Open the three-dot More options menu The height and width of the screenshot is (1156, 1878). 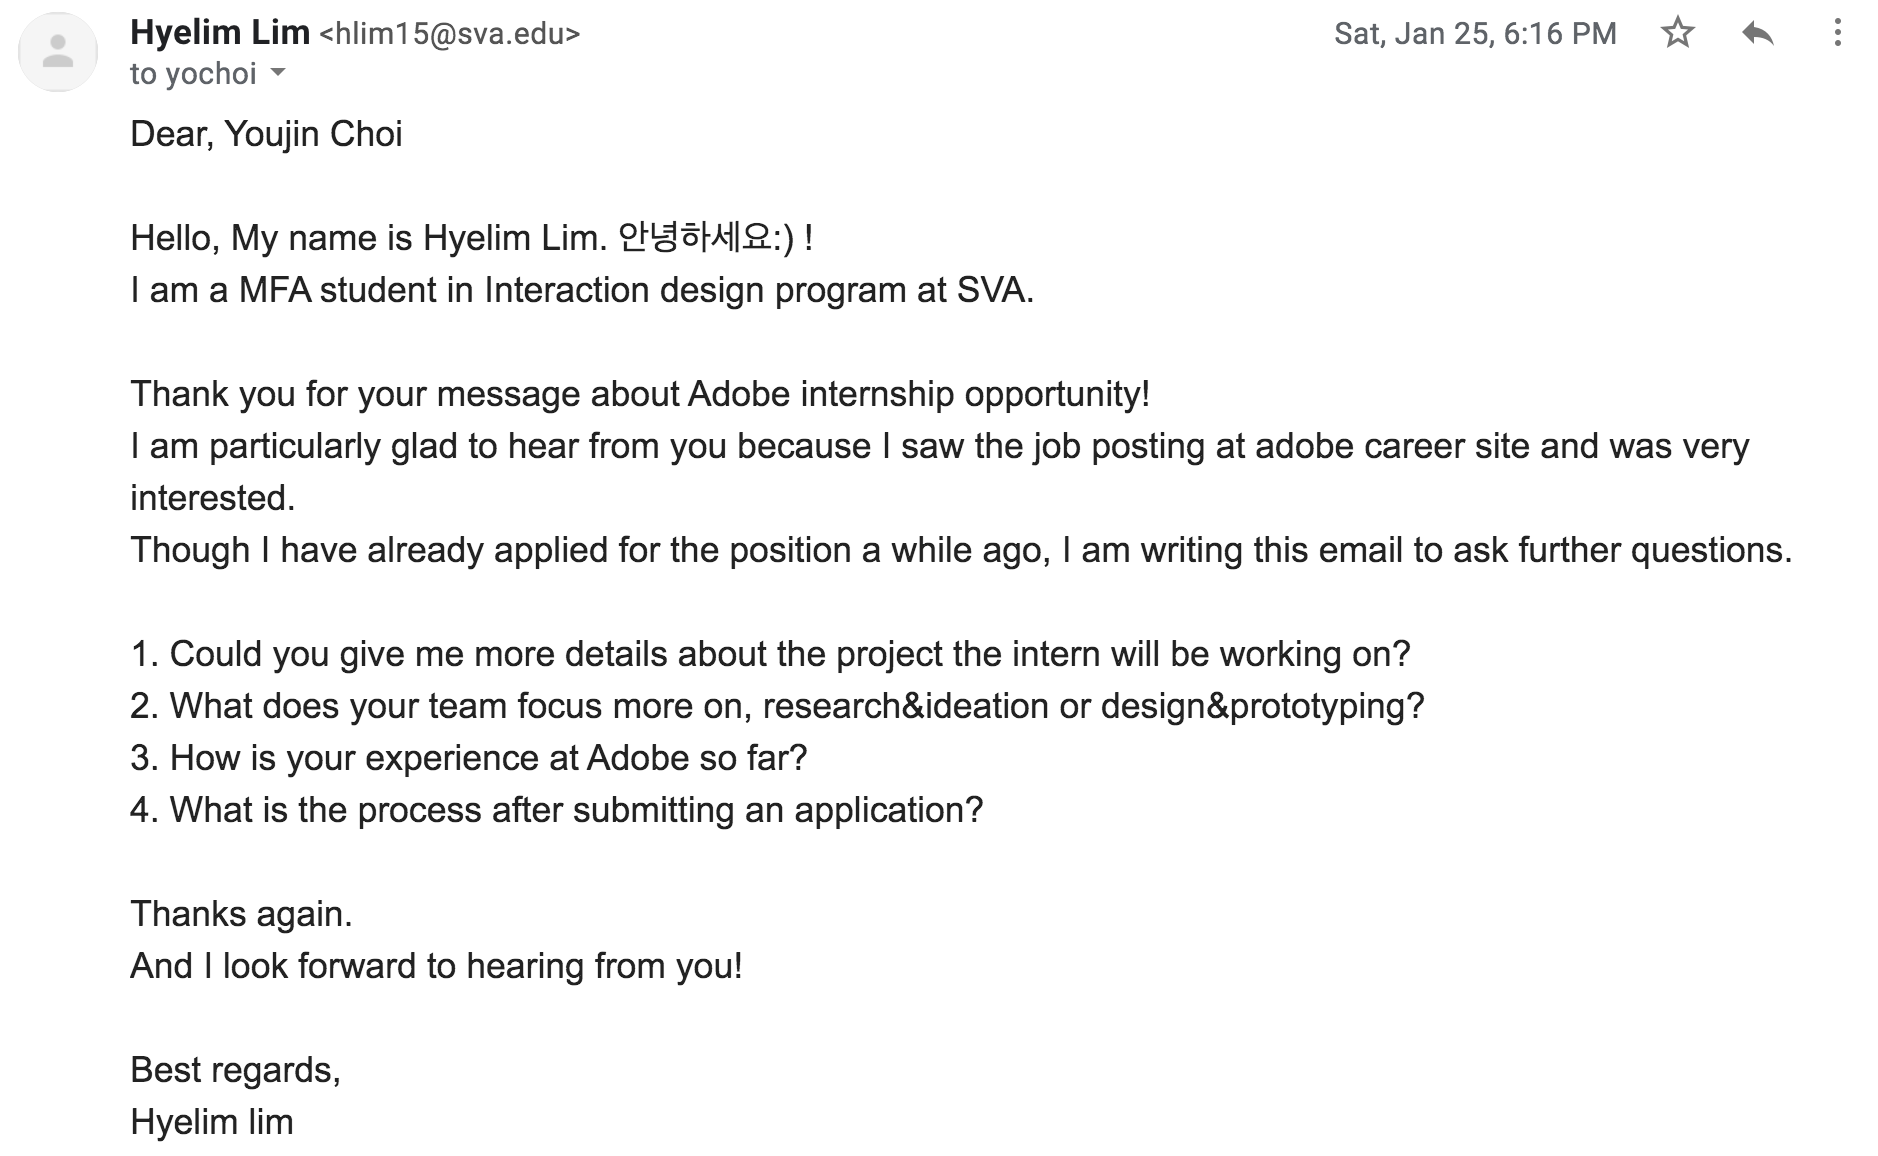point(1837,33)
